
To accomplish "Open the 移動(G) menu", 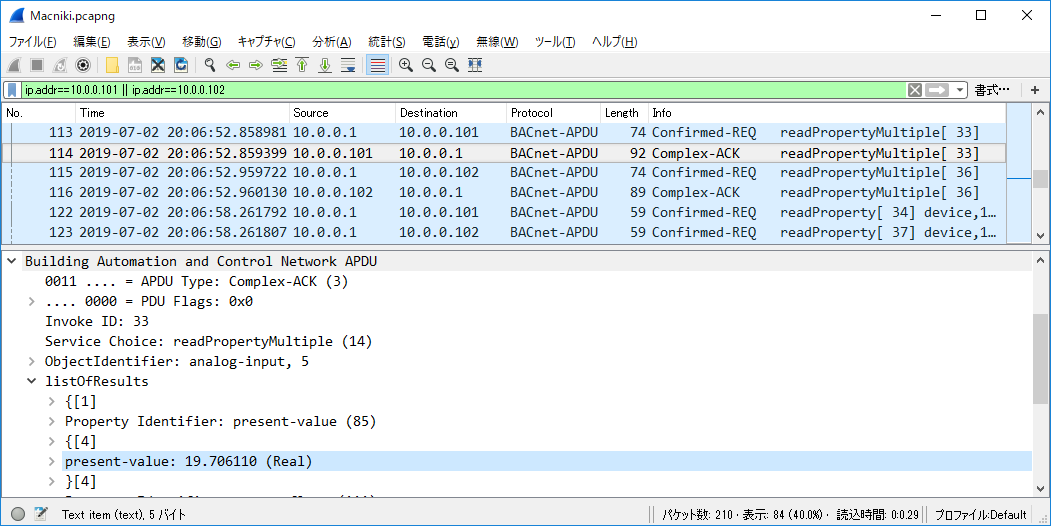I will tap(202, 42).
